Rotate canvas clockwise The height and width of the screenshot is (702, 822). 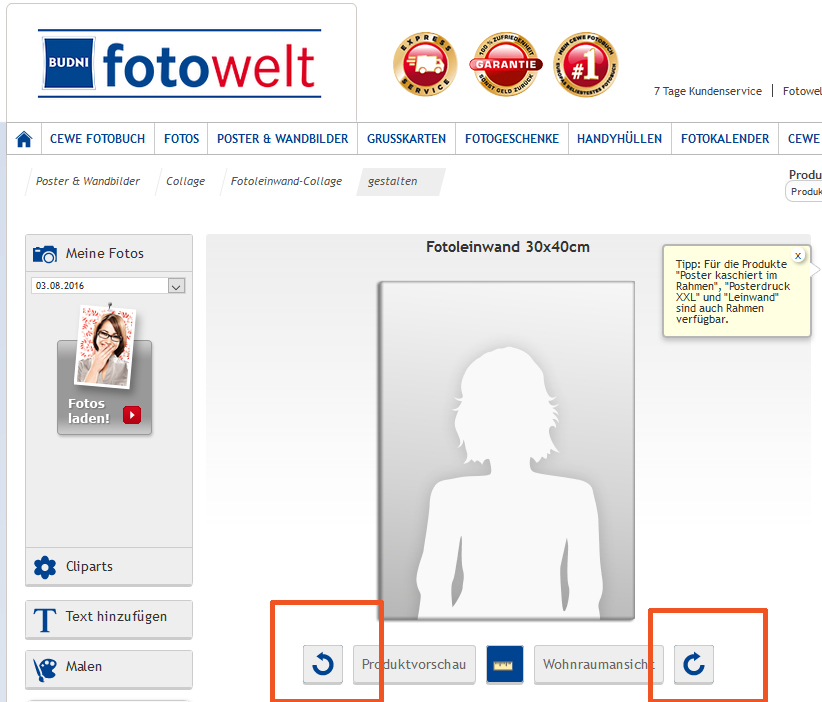(x=694, y=664)
